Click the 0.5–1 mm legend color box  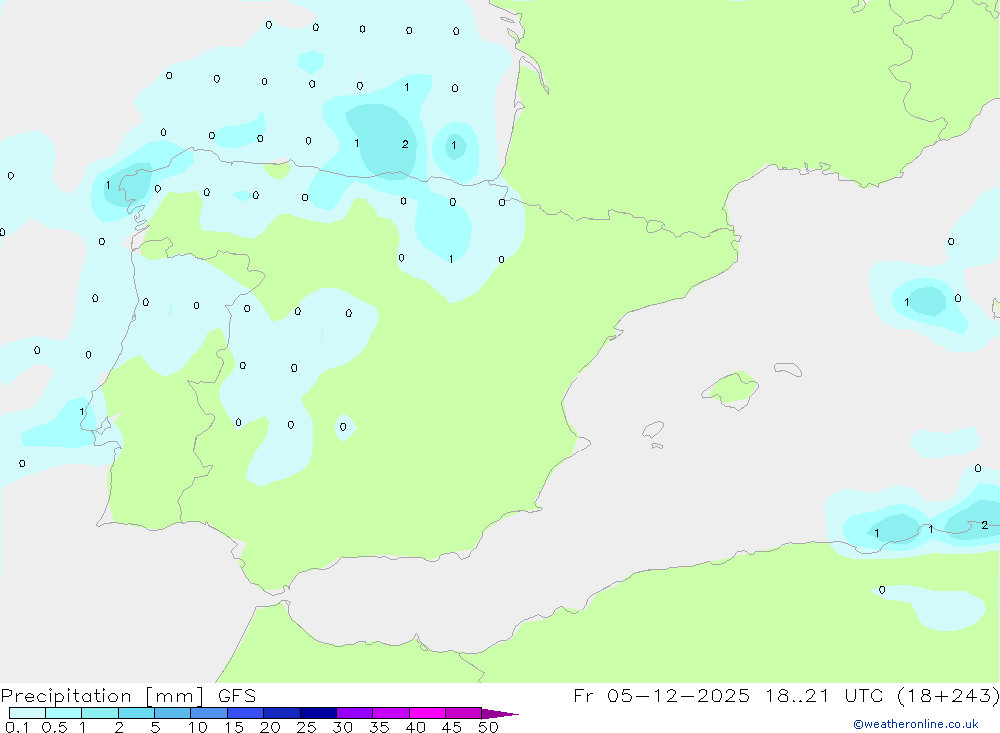tap(64, 713)
